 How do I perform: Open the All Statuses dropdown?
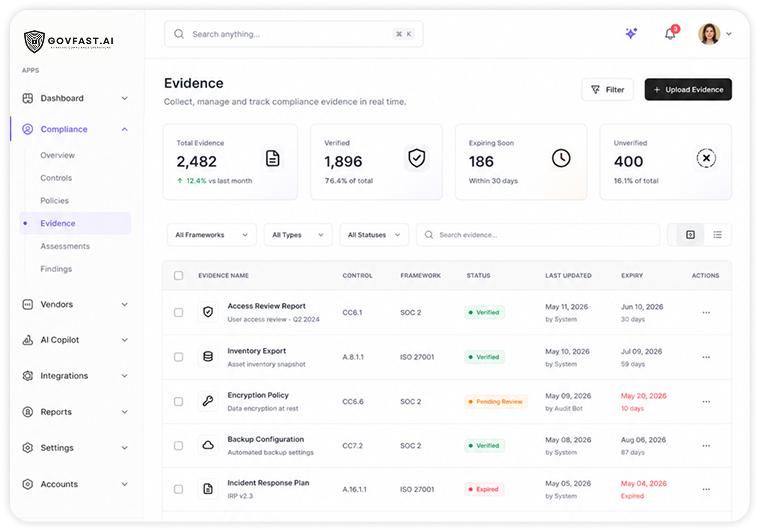pyautogui.click(x=374, y=235)
